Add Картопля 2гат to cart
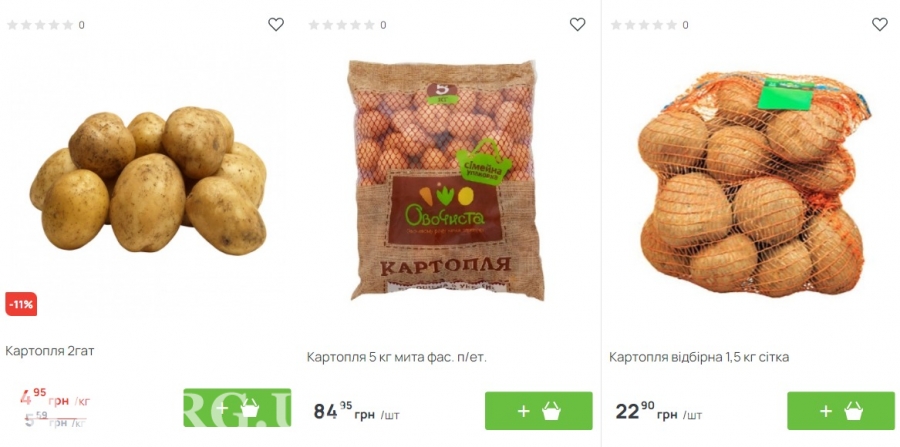This screenshot has height=447, width=900. (x=237, y=408)
